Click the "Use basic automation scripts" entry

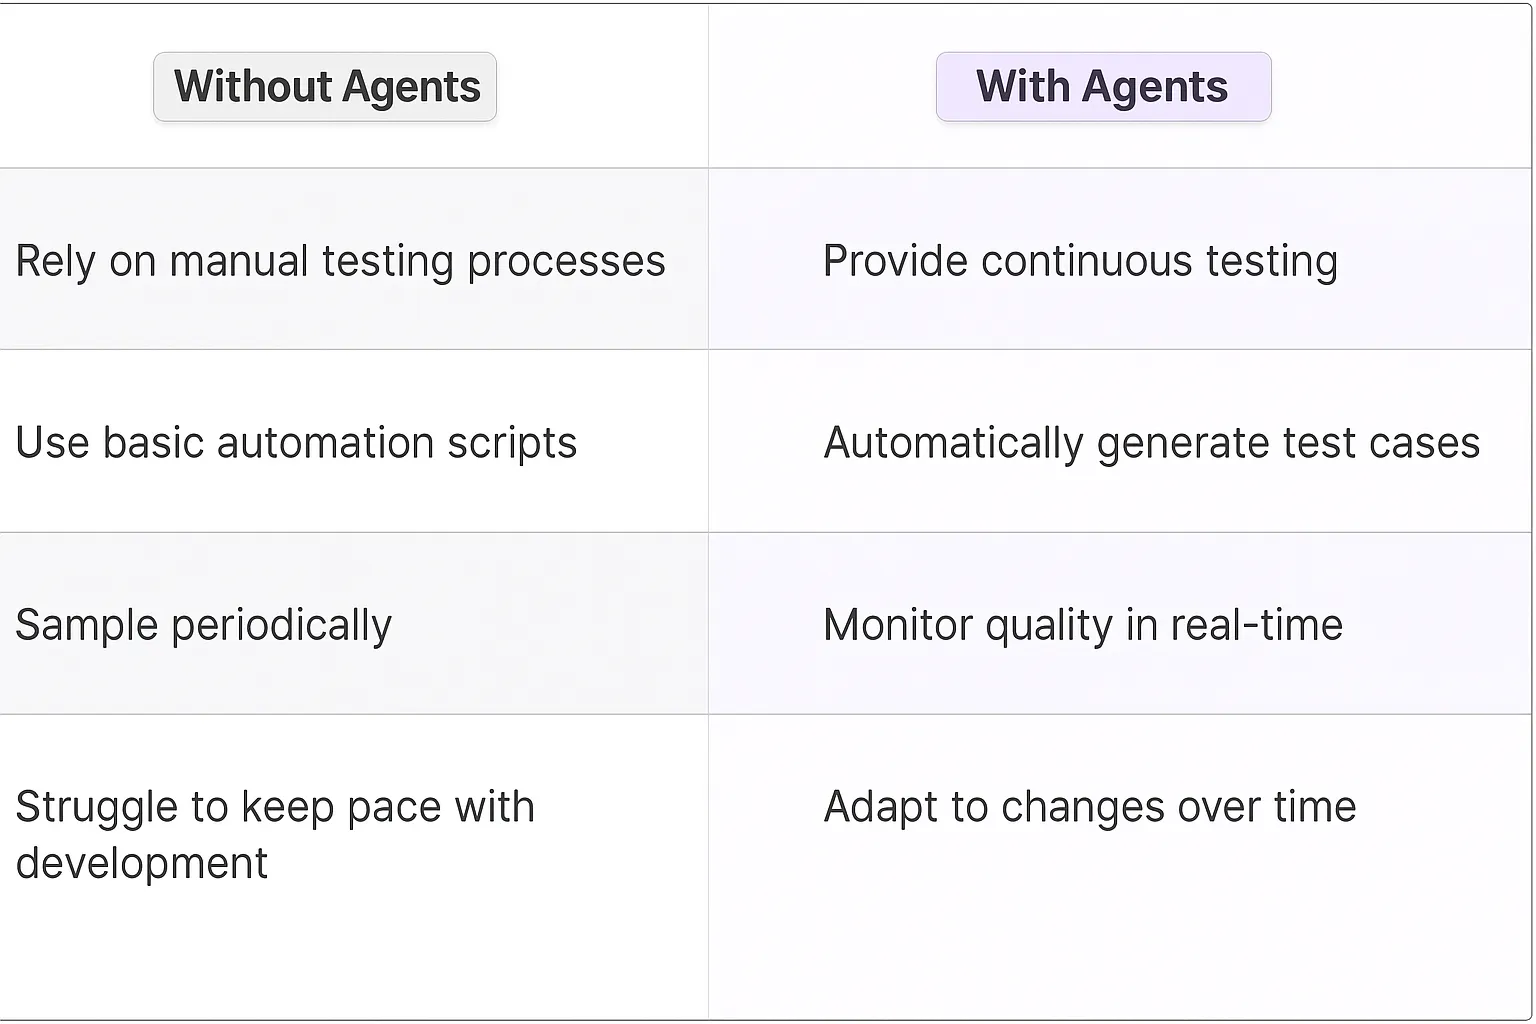tap(296, 443)
